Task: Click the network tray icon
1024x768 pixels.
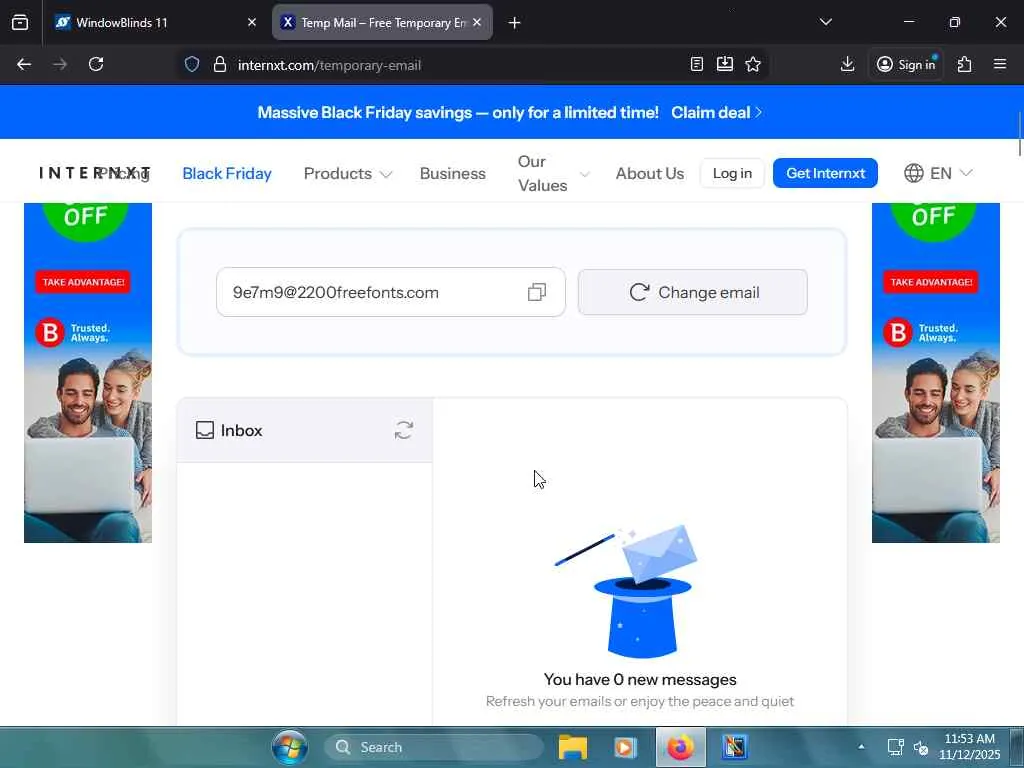Action: tap(895, 746)
